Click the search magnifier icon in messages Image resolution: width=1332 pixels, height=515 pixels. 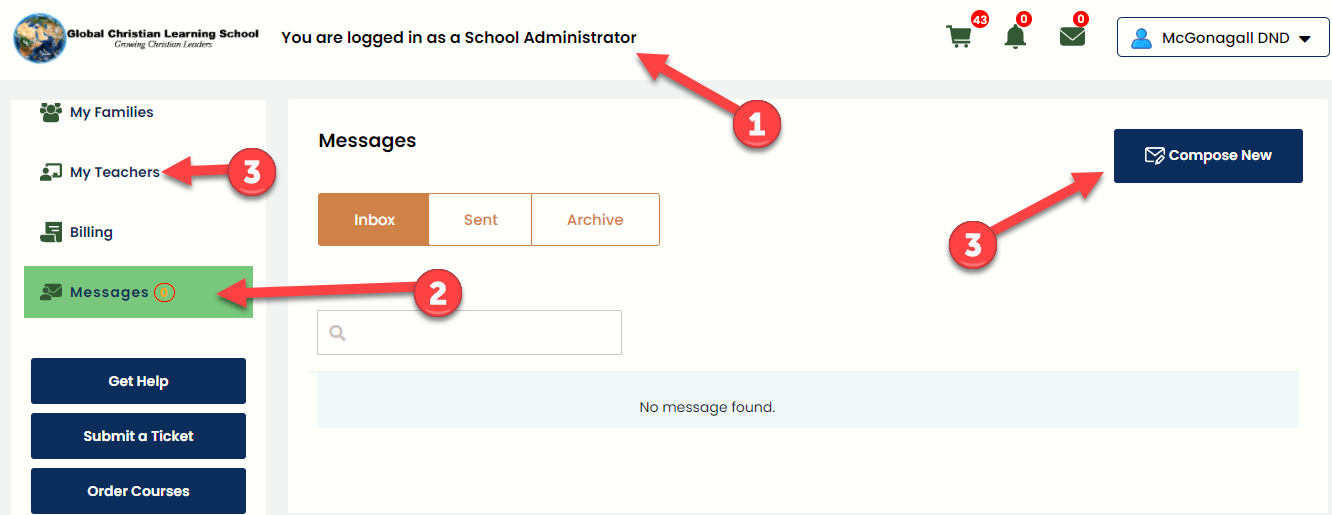tap(337, 333)
